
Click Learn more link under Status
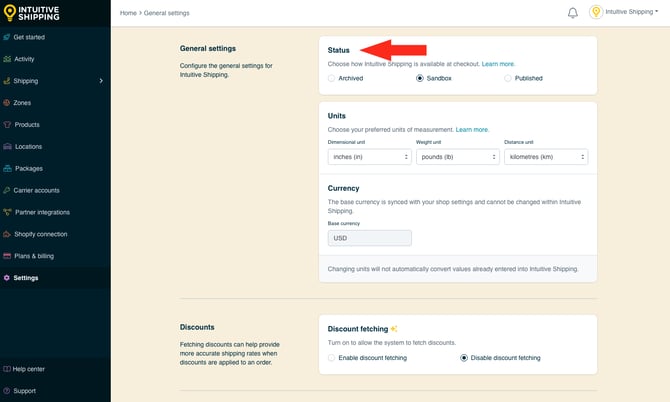tap(498, 64)
